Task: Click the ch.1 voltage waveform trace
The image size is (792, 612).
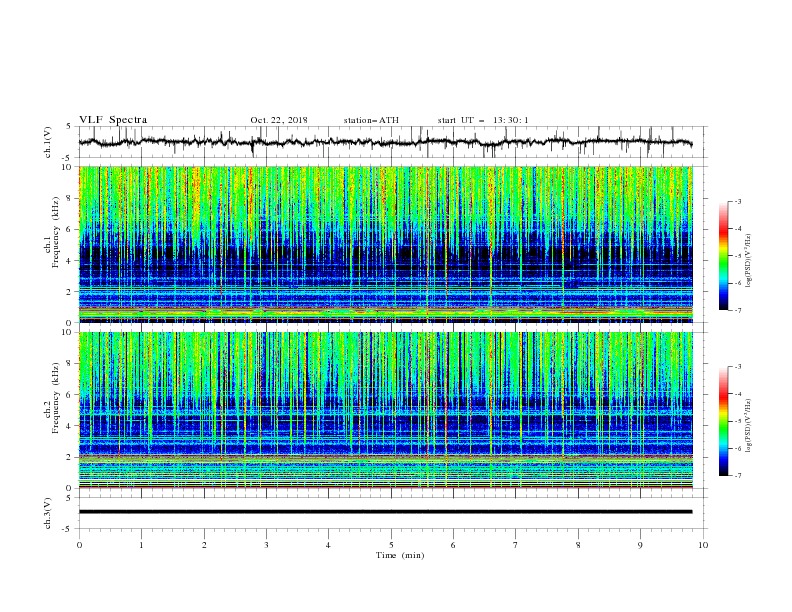Action: [385, 142]
